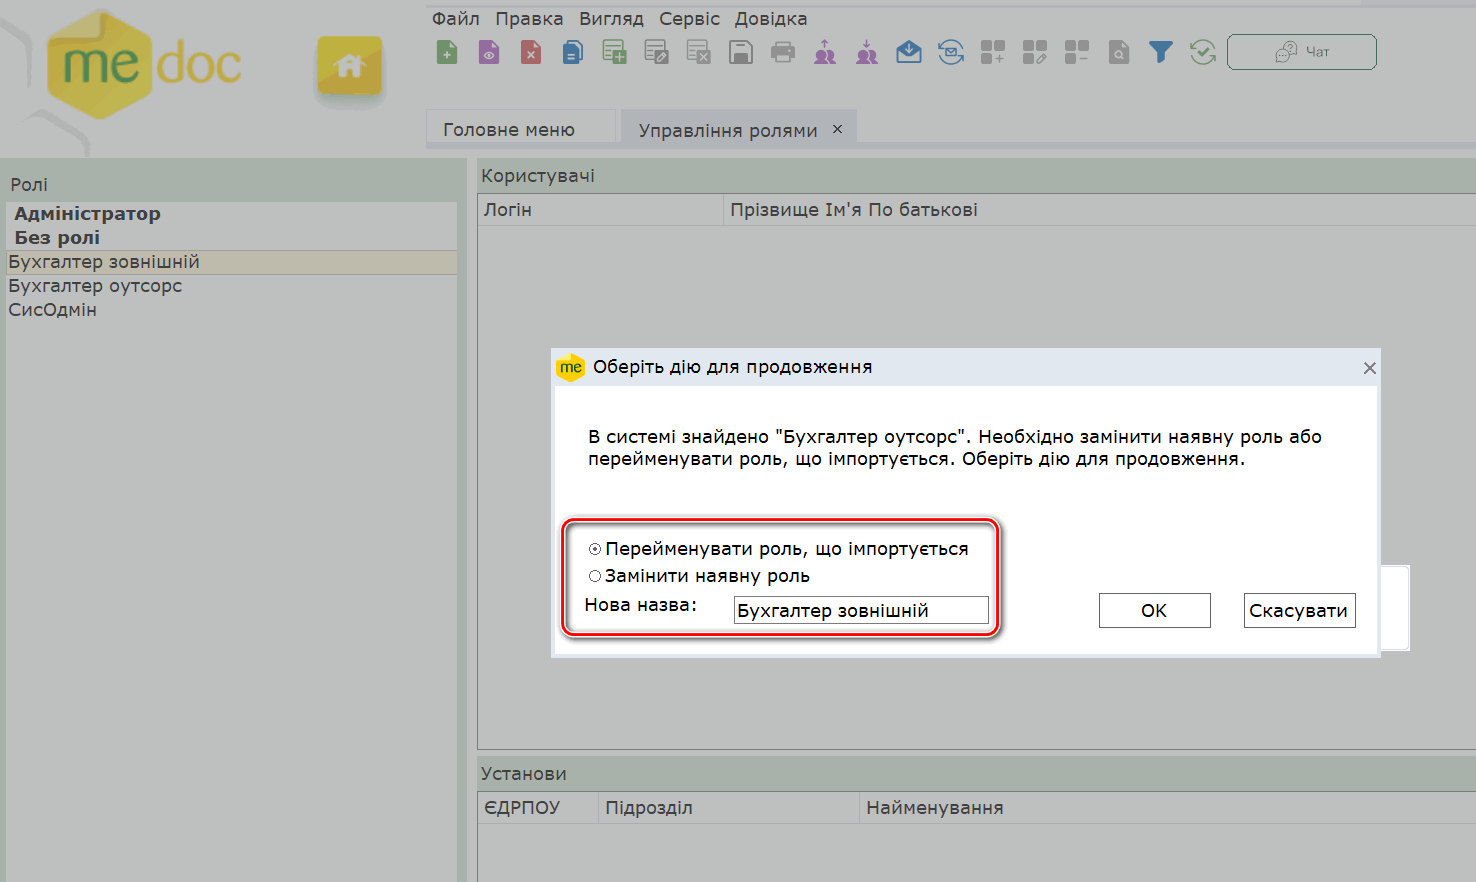Click the export users up-arrow icon
The width and height of the screenshot is (1476, 882).
pyautogui.click(x=825, y=52)
